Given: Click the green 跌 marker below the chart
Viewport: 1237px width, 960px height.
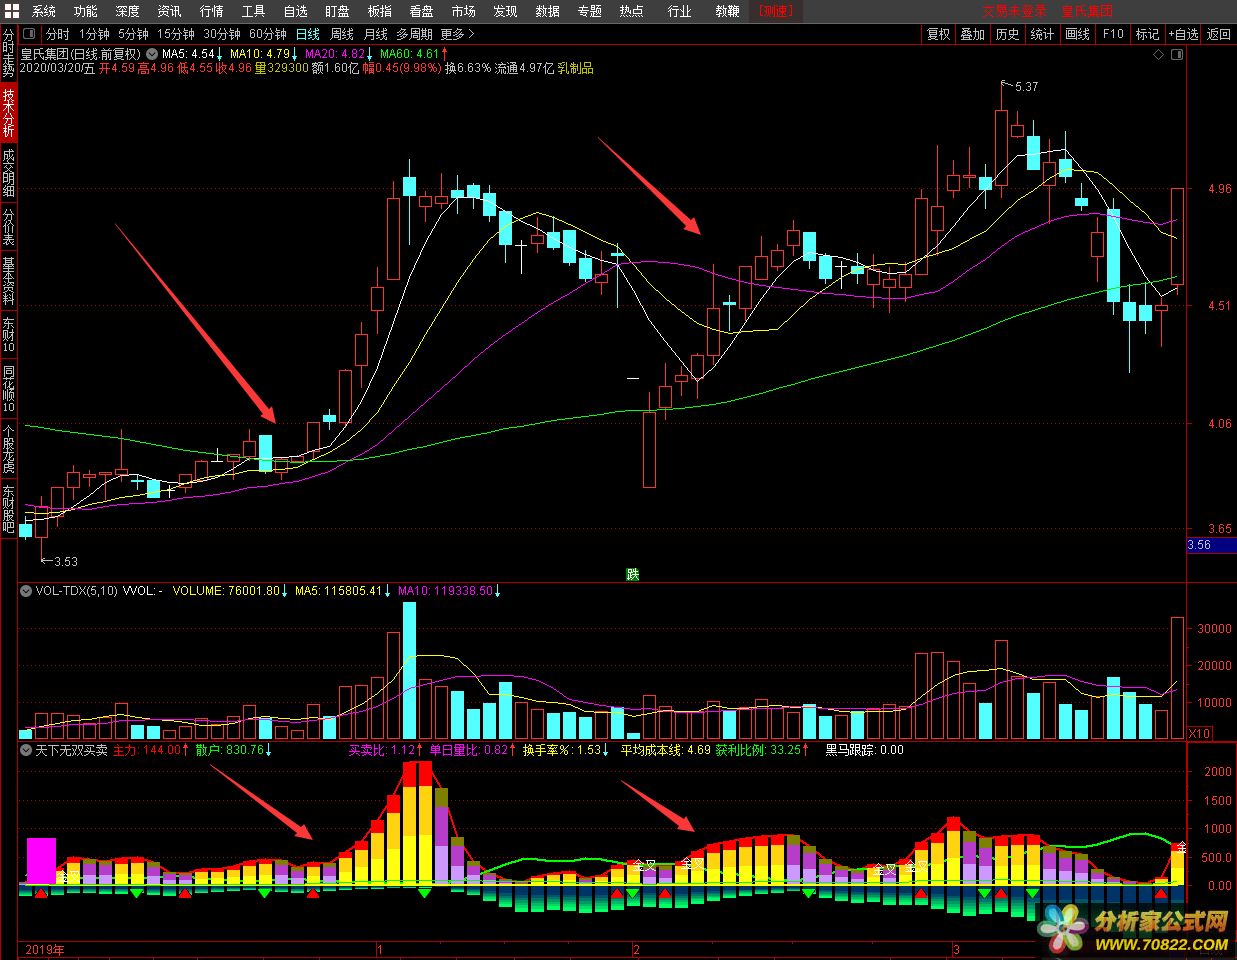Looking at the screenshot, I should coord(632,574).
